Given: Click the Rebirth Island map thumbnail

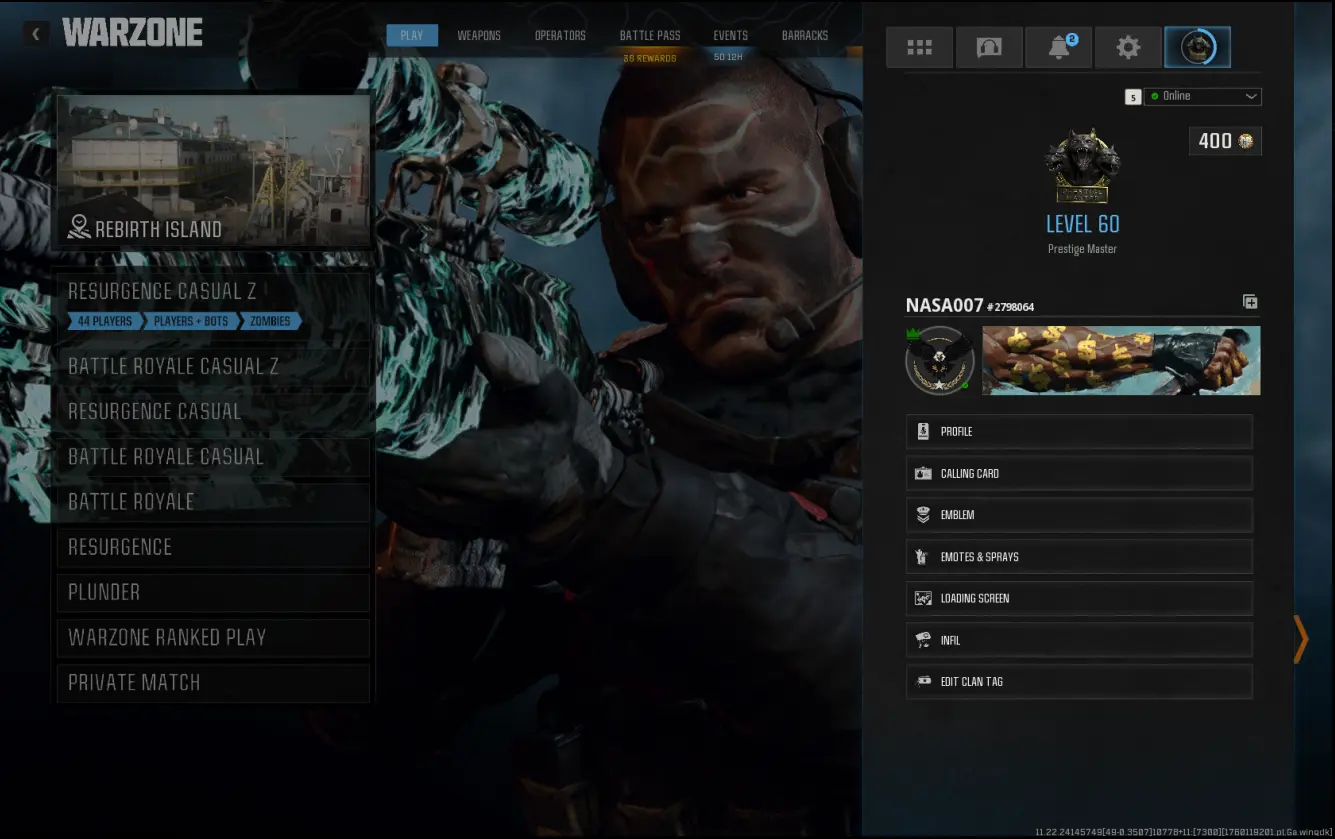Looking at the screenshot, I should pyautogui.click(x=214, y=170).
